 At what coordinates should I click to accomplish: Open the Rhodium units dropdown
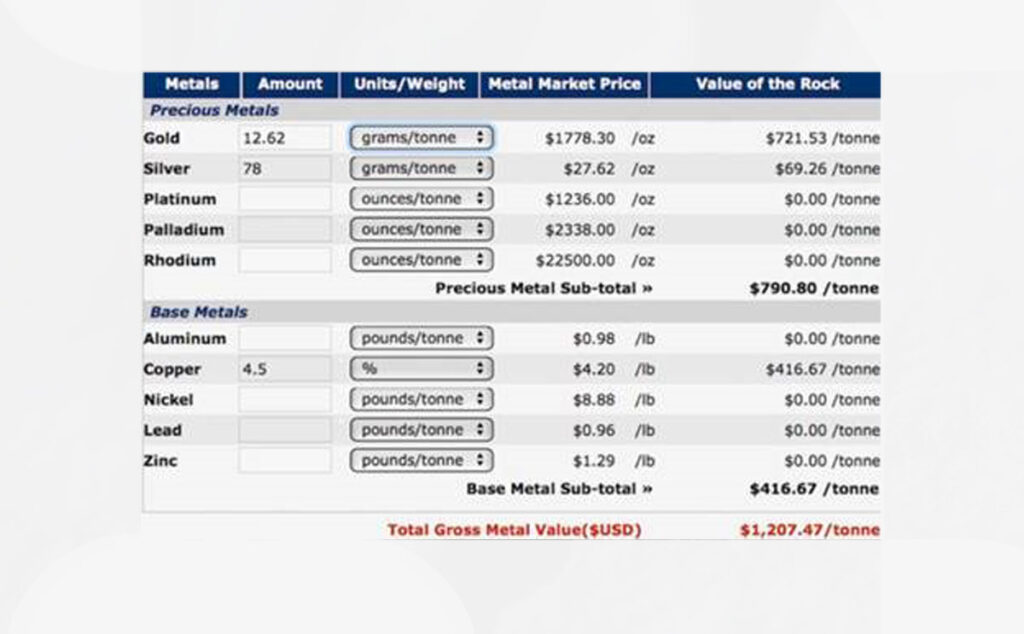pyautogui.click(x=421, y=260)
